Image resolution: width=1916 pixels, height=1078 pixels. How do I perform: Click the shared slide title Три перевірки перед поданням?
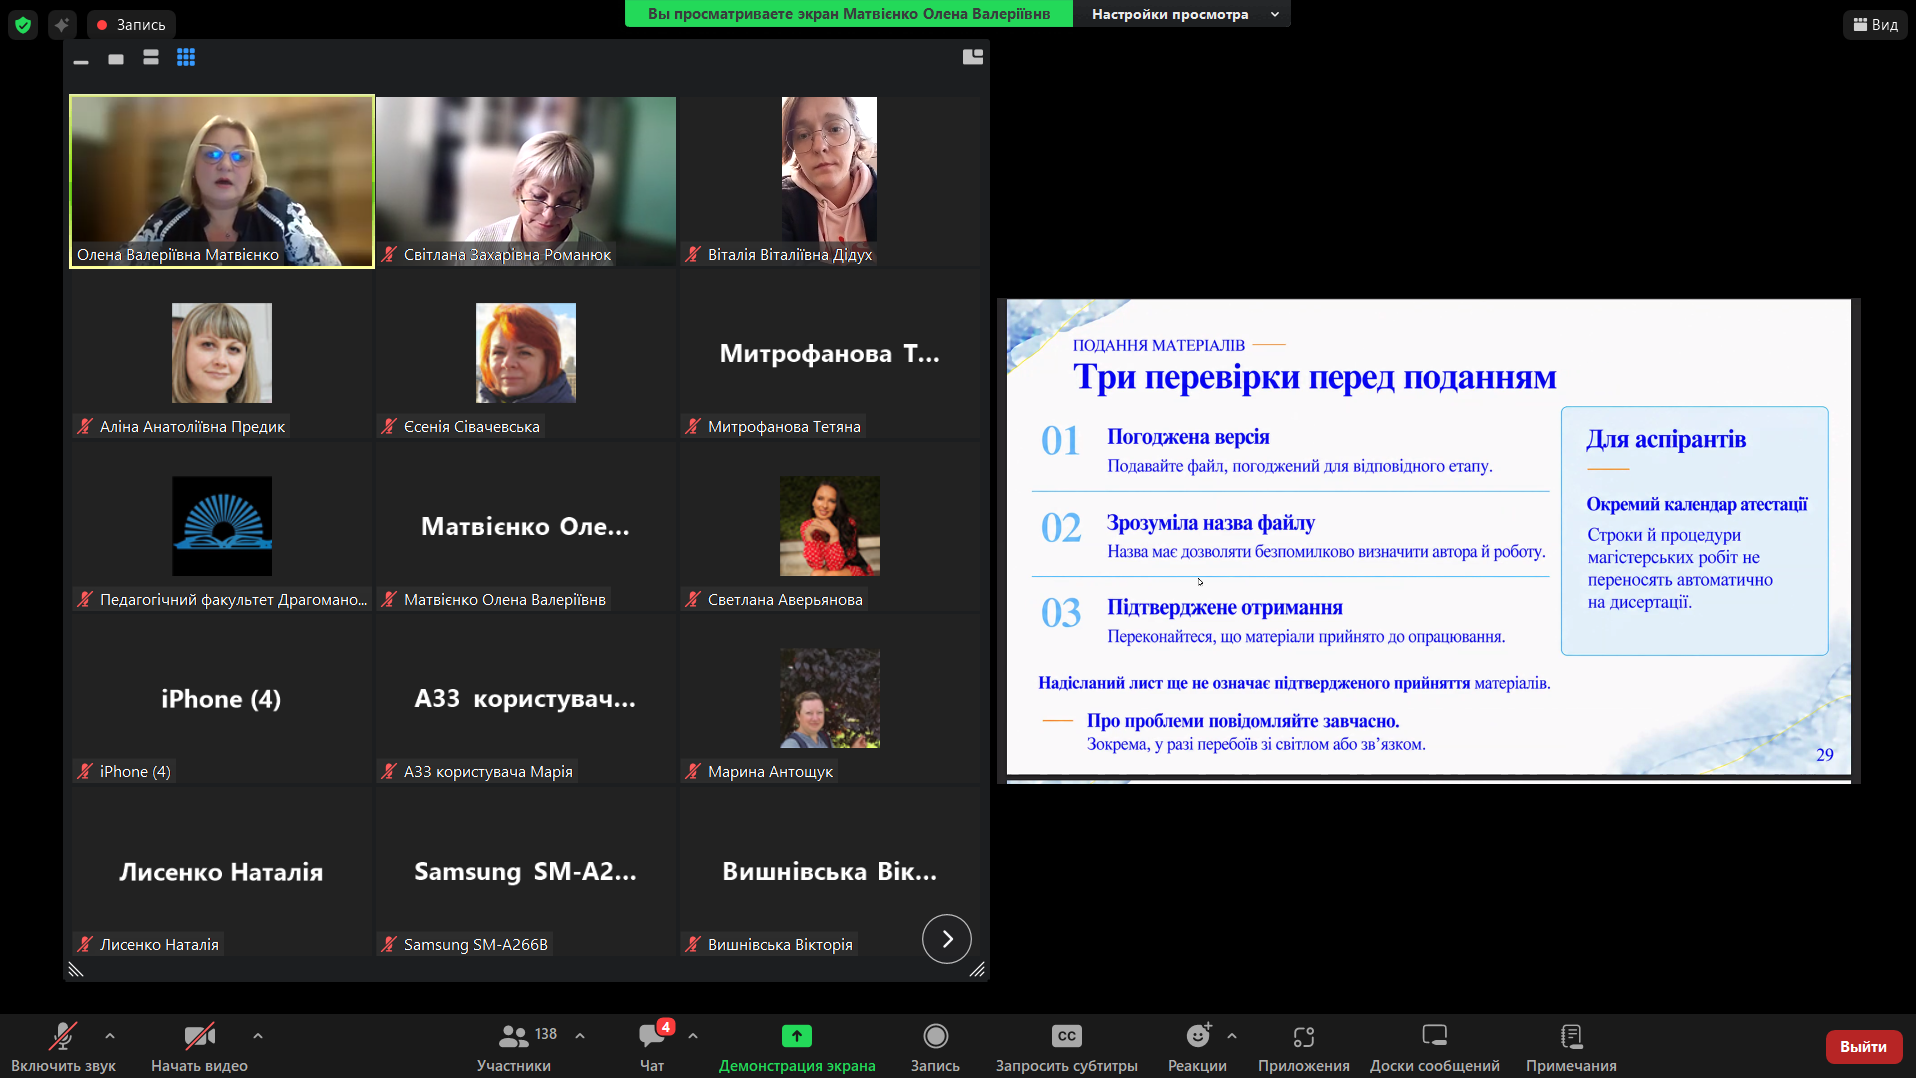(x=1314, y=377)
